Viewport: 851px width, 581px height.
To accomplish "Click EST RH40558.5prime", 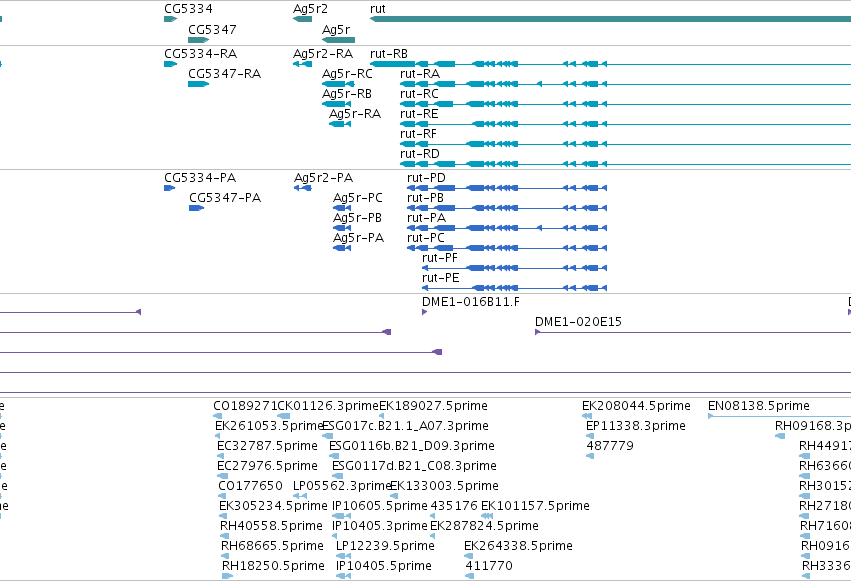I will (x=271, y=527).
